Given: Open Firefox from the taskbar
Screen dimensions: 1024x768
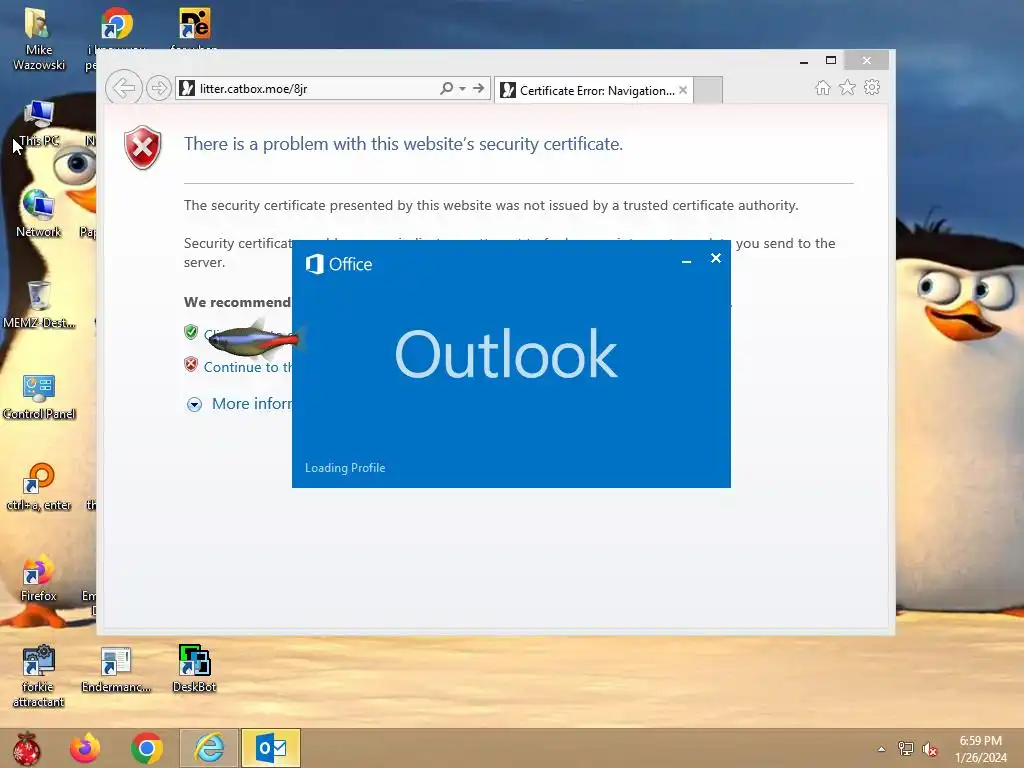Looking at the screenshot, I should tap(85, 748).
